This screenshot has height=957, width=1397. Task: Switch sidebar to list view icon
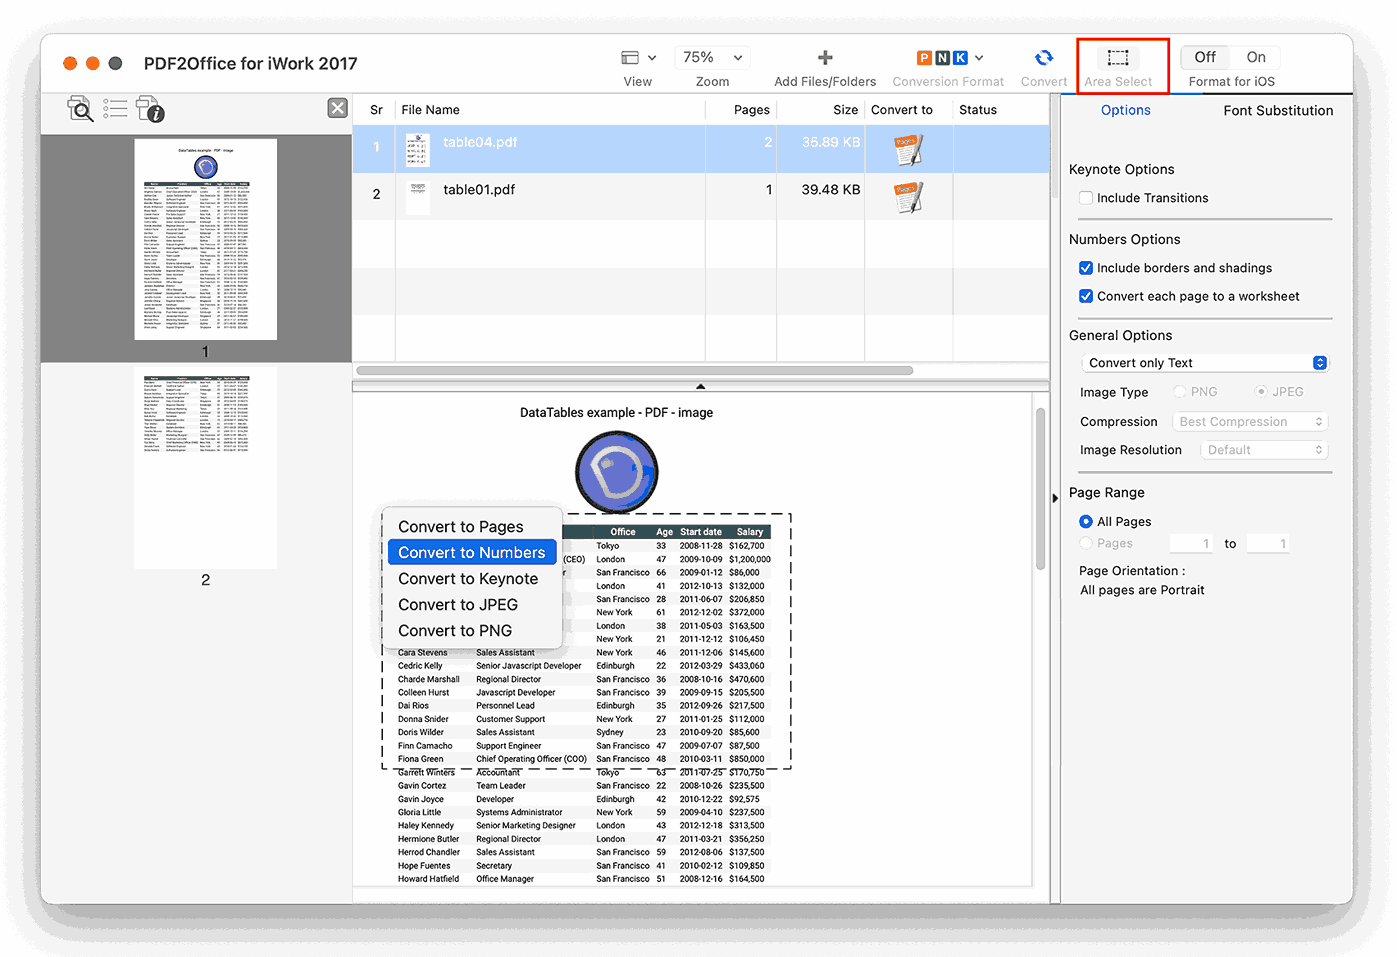pos(115,108)
